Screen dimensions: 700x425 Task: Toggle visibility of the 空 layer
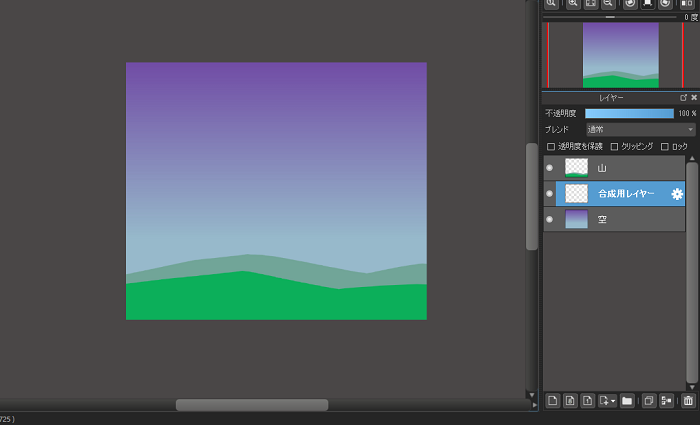click(x=549, y=219)
